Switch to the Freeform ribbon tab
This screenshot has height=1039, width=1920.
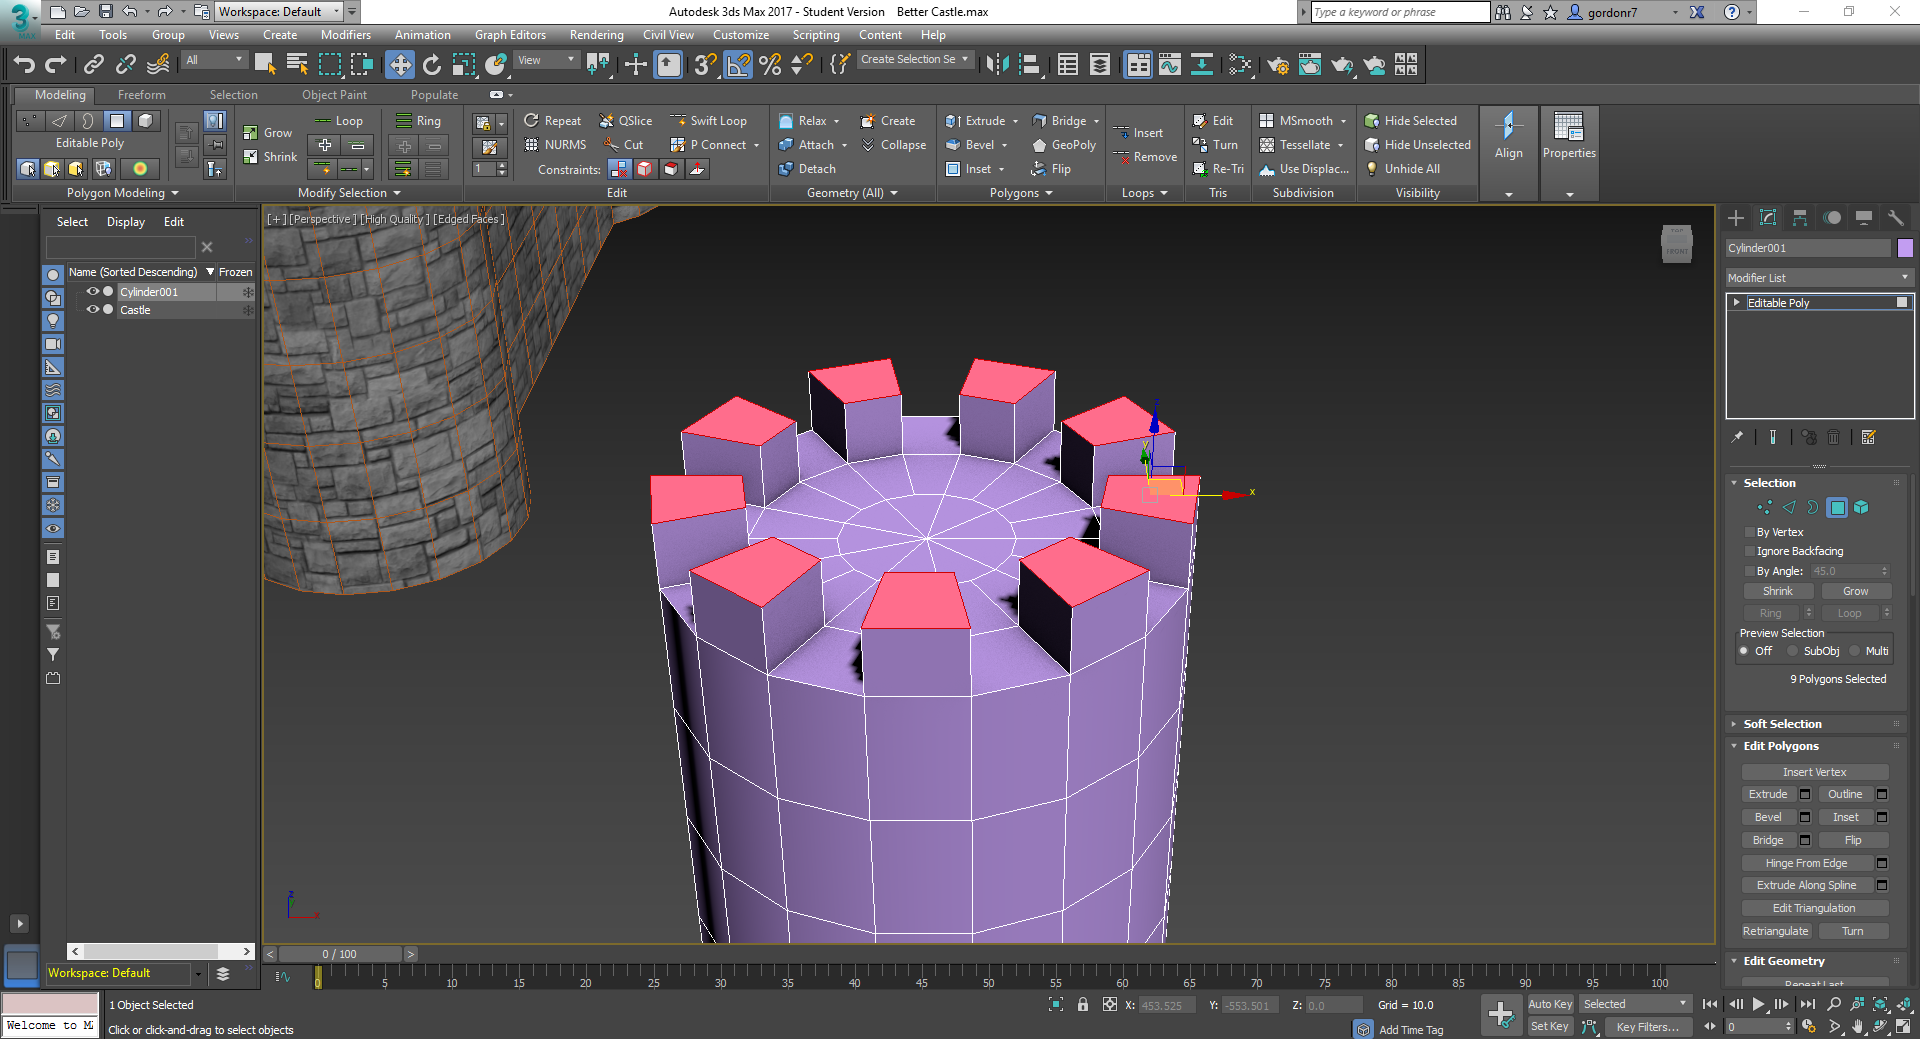(141, 95)
